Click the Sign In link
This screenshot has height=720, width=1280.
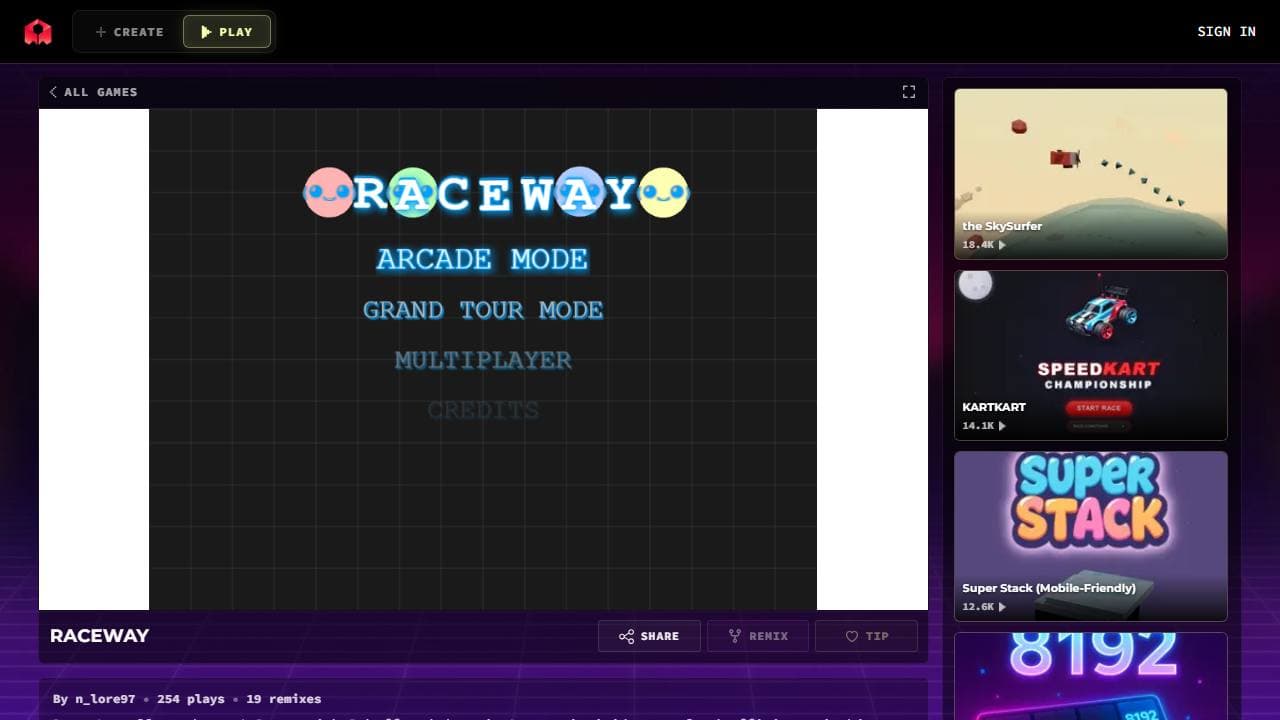[1226, 32]
